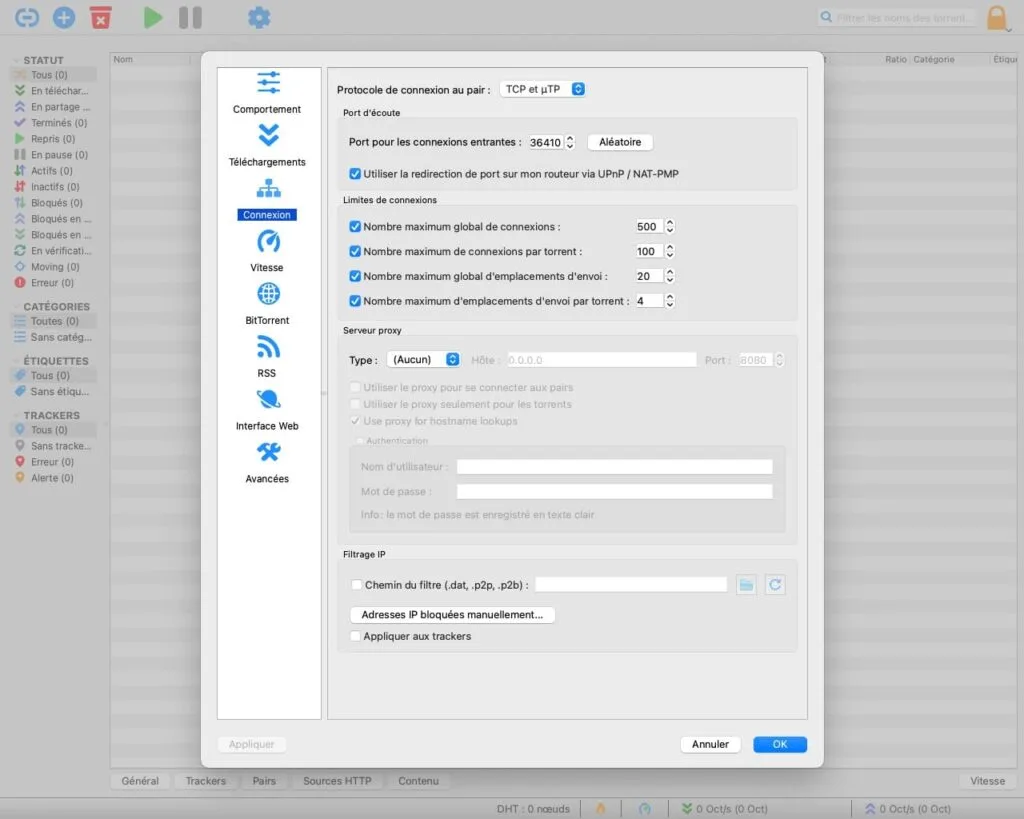Screen dimensions: 1024x819
Task: Enable Appliquer aux trackers checkbox
Action: pos(355,635)
